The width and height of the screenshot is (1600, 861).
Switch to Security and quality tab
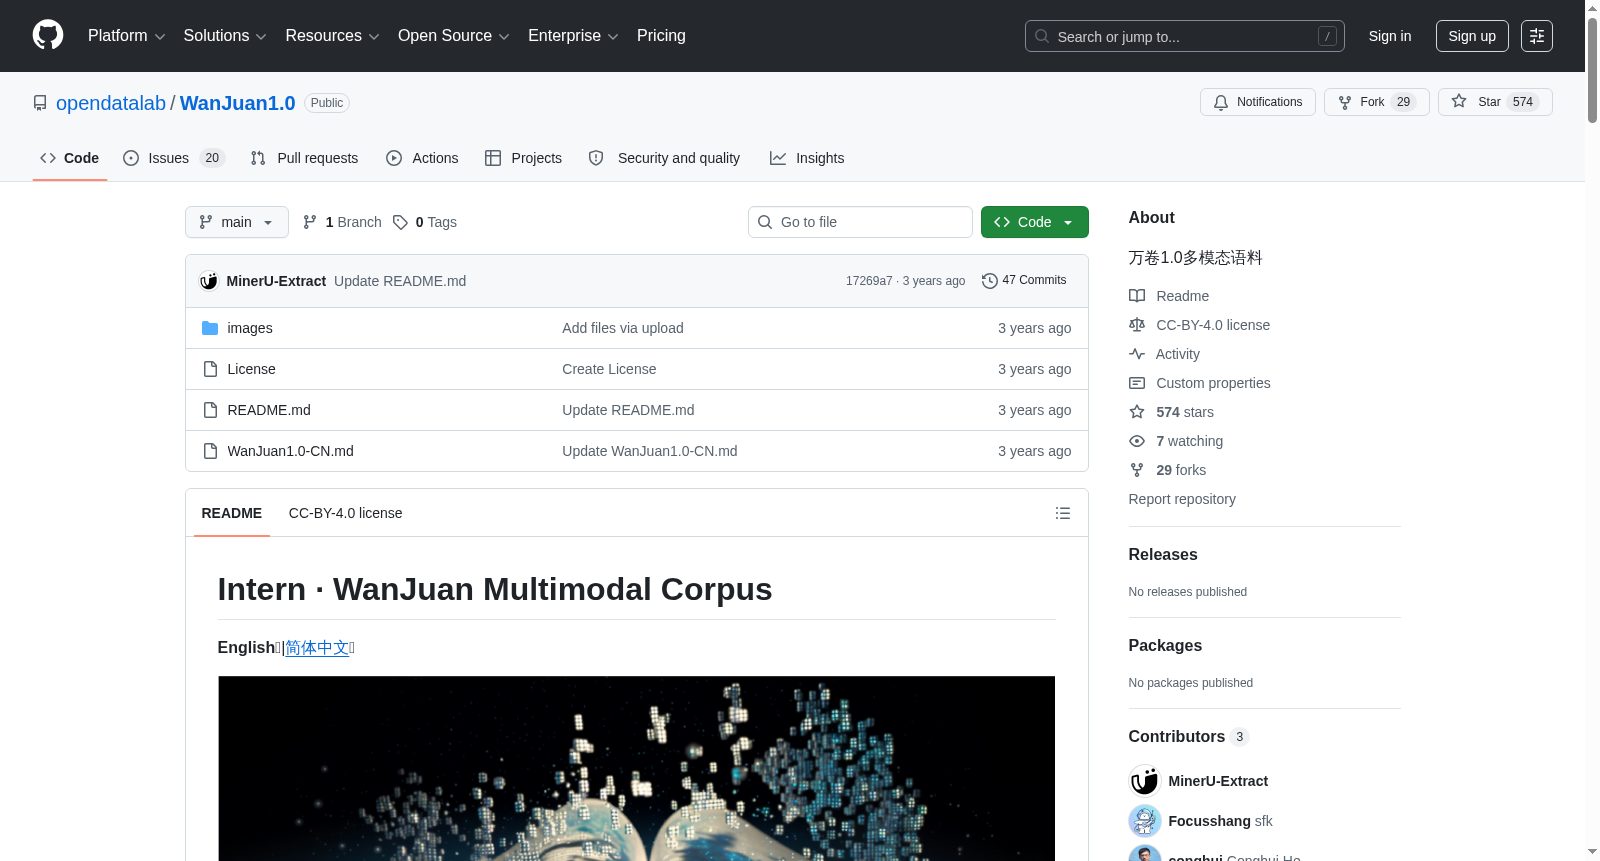click(x=664, y=158)
